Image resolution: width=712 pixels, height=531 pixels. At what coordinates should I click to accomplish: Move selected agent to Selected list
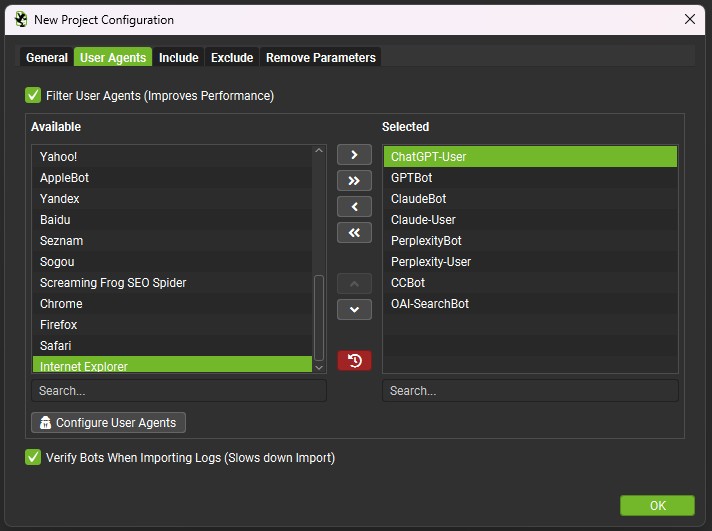[354, 155]
